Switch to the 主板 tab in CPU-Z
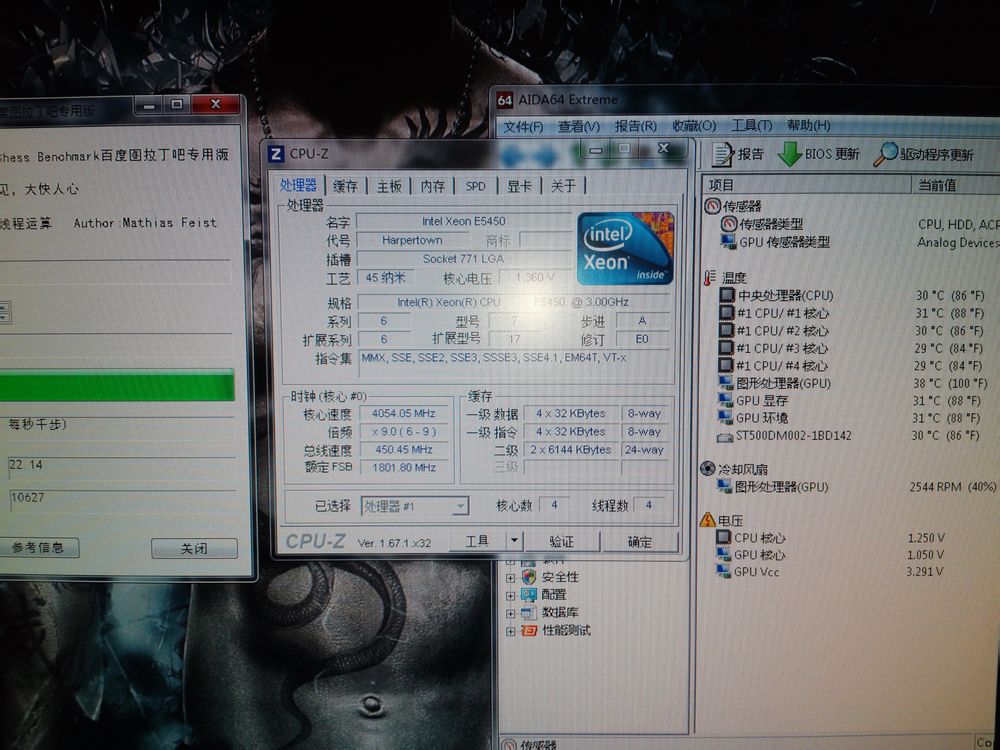 tap(389, 186)
